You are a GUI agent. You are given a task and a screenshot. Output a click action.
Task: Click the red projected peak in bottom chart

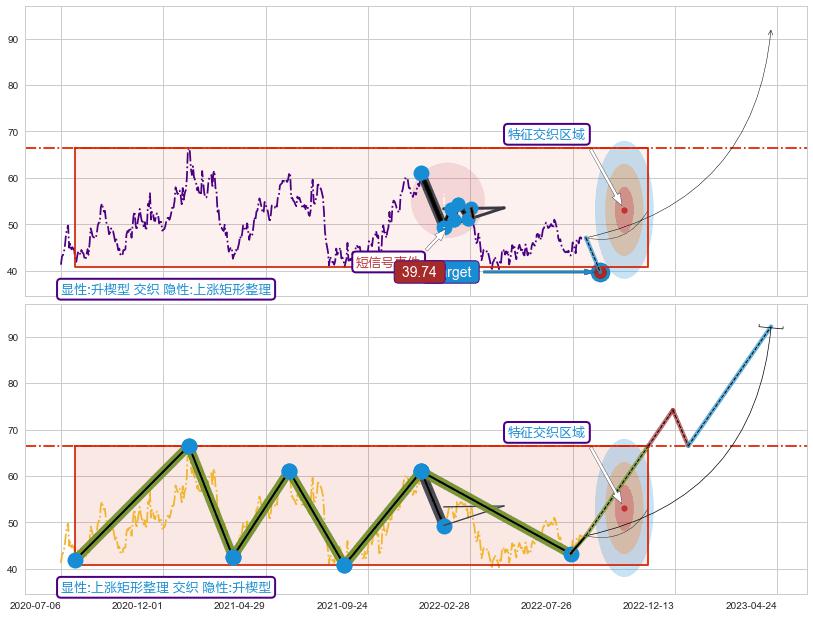click(673, 409)
